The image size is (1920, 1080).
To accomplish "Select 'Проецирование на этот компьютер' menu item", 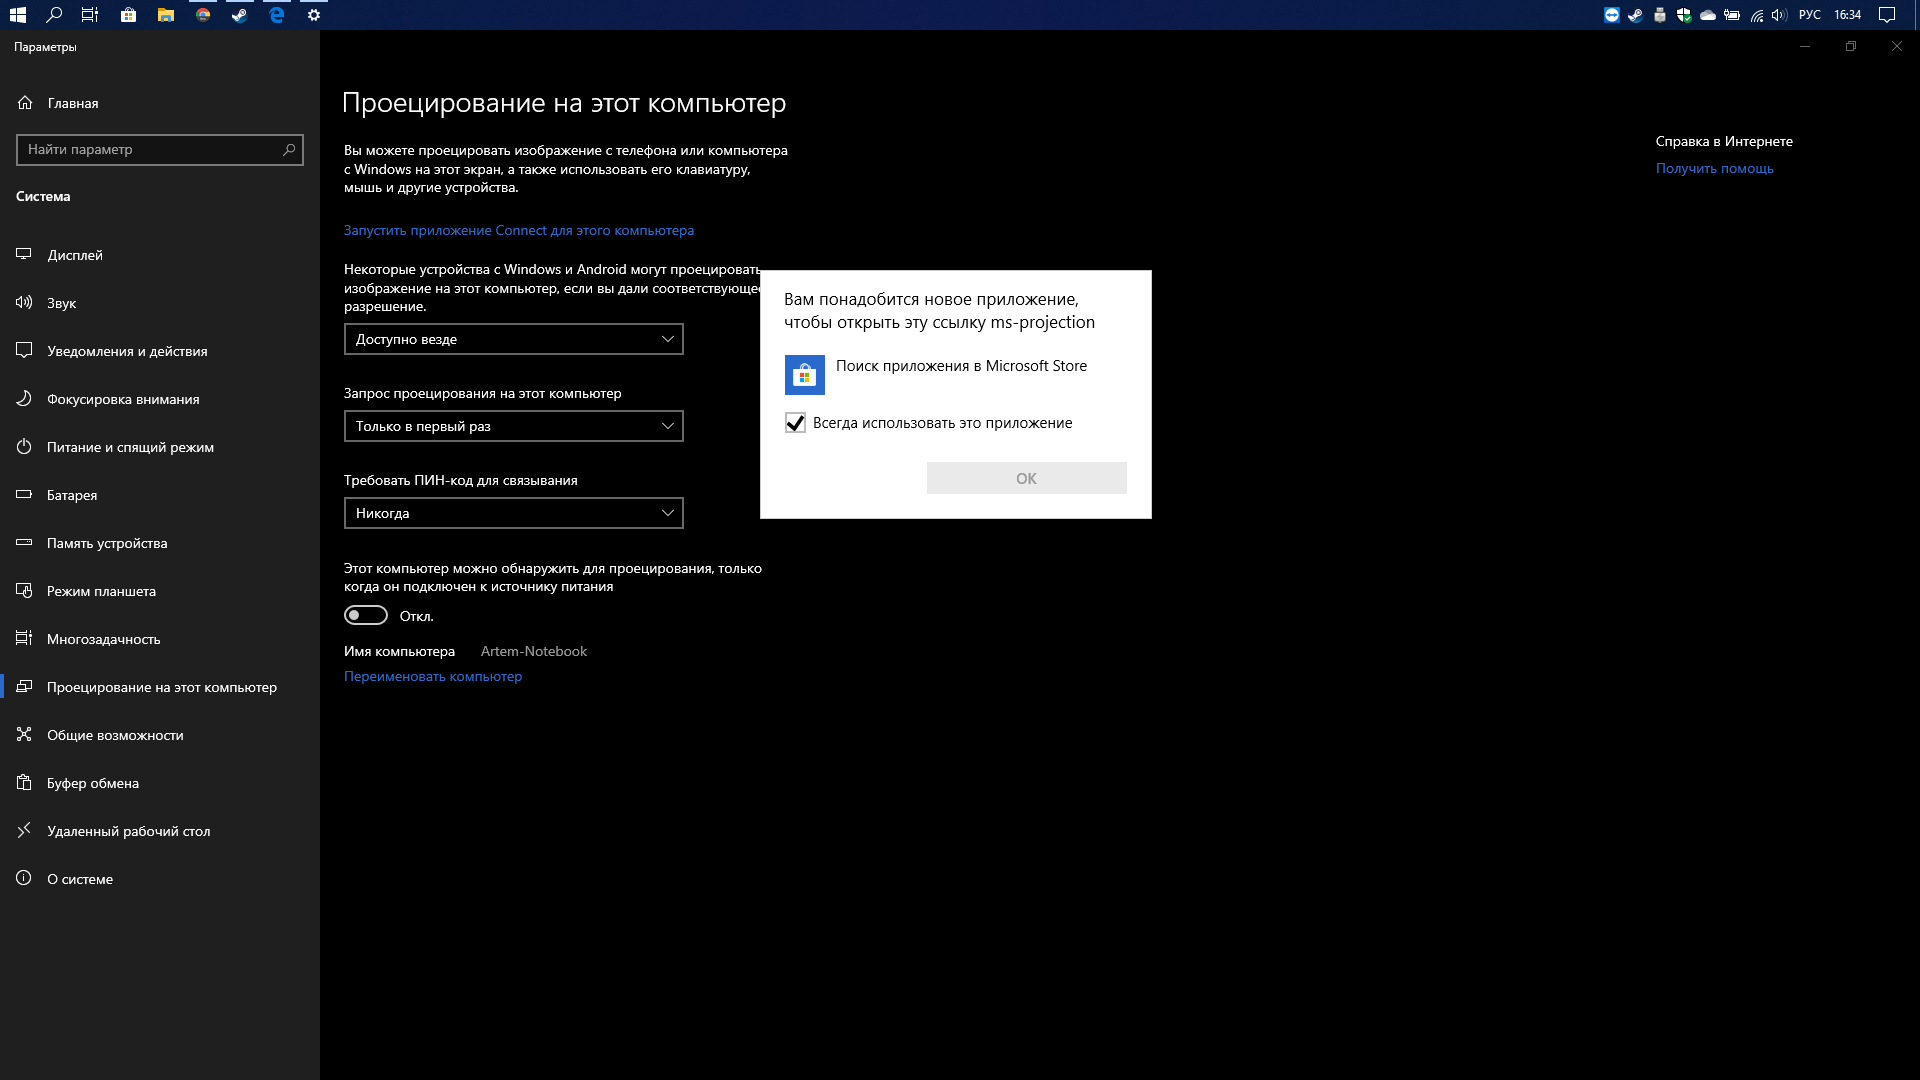I will pos(160,686).
